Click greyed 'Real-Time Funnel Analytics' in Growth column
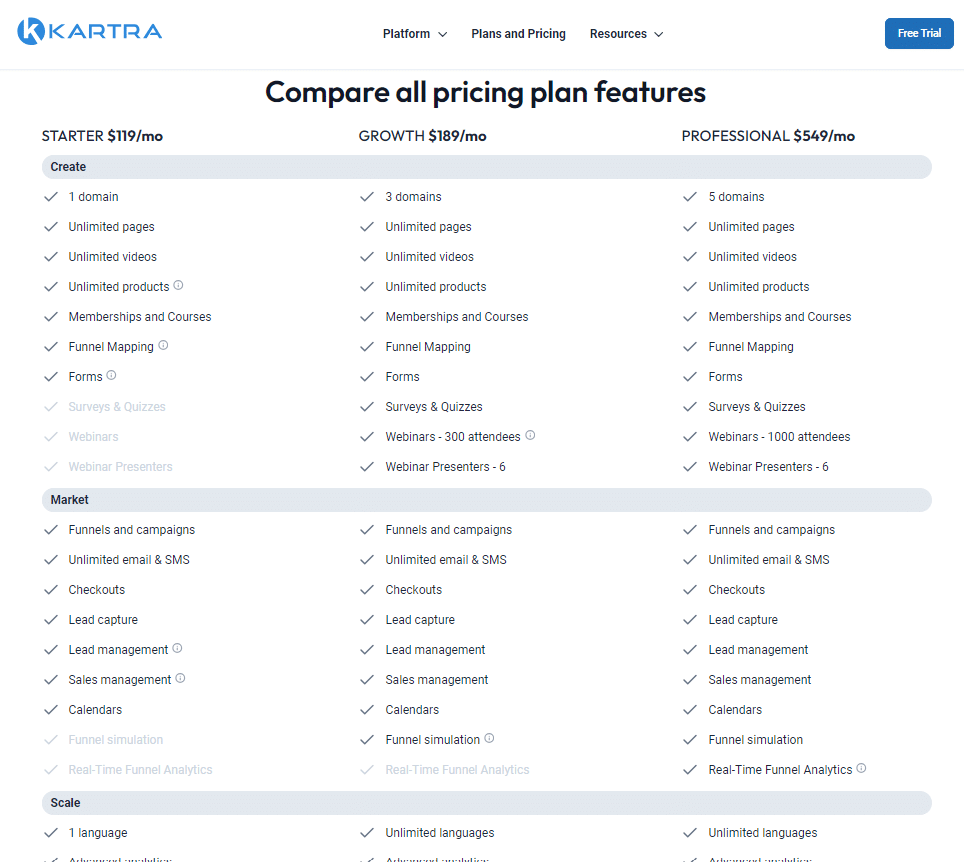964x862 pixels. coord(457,770)
